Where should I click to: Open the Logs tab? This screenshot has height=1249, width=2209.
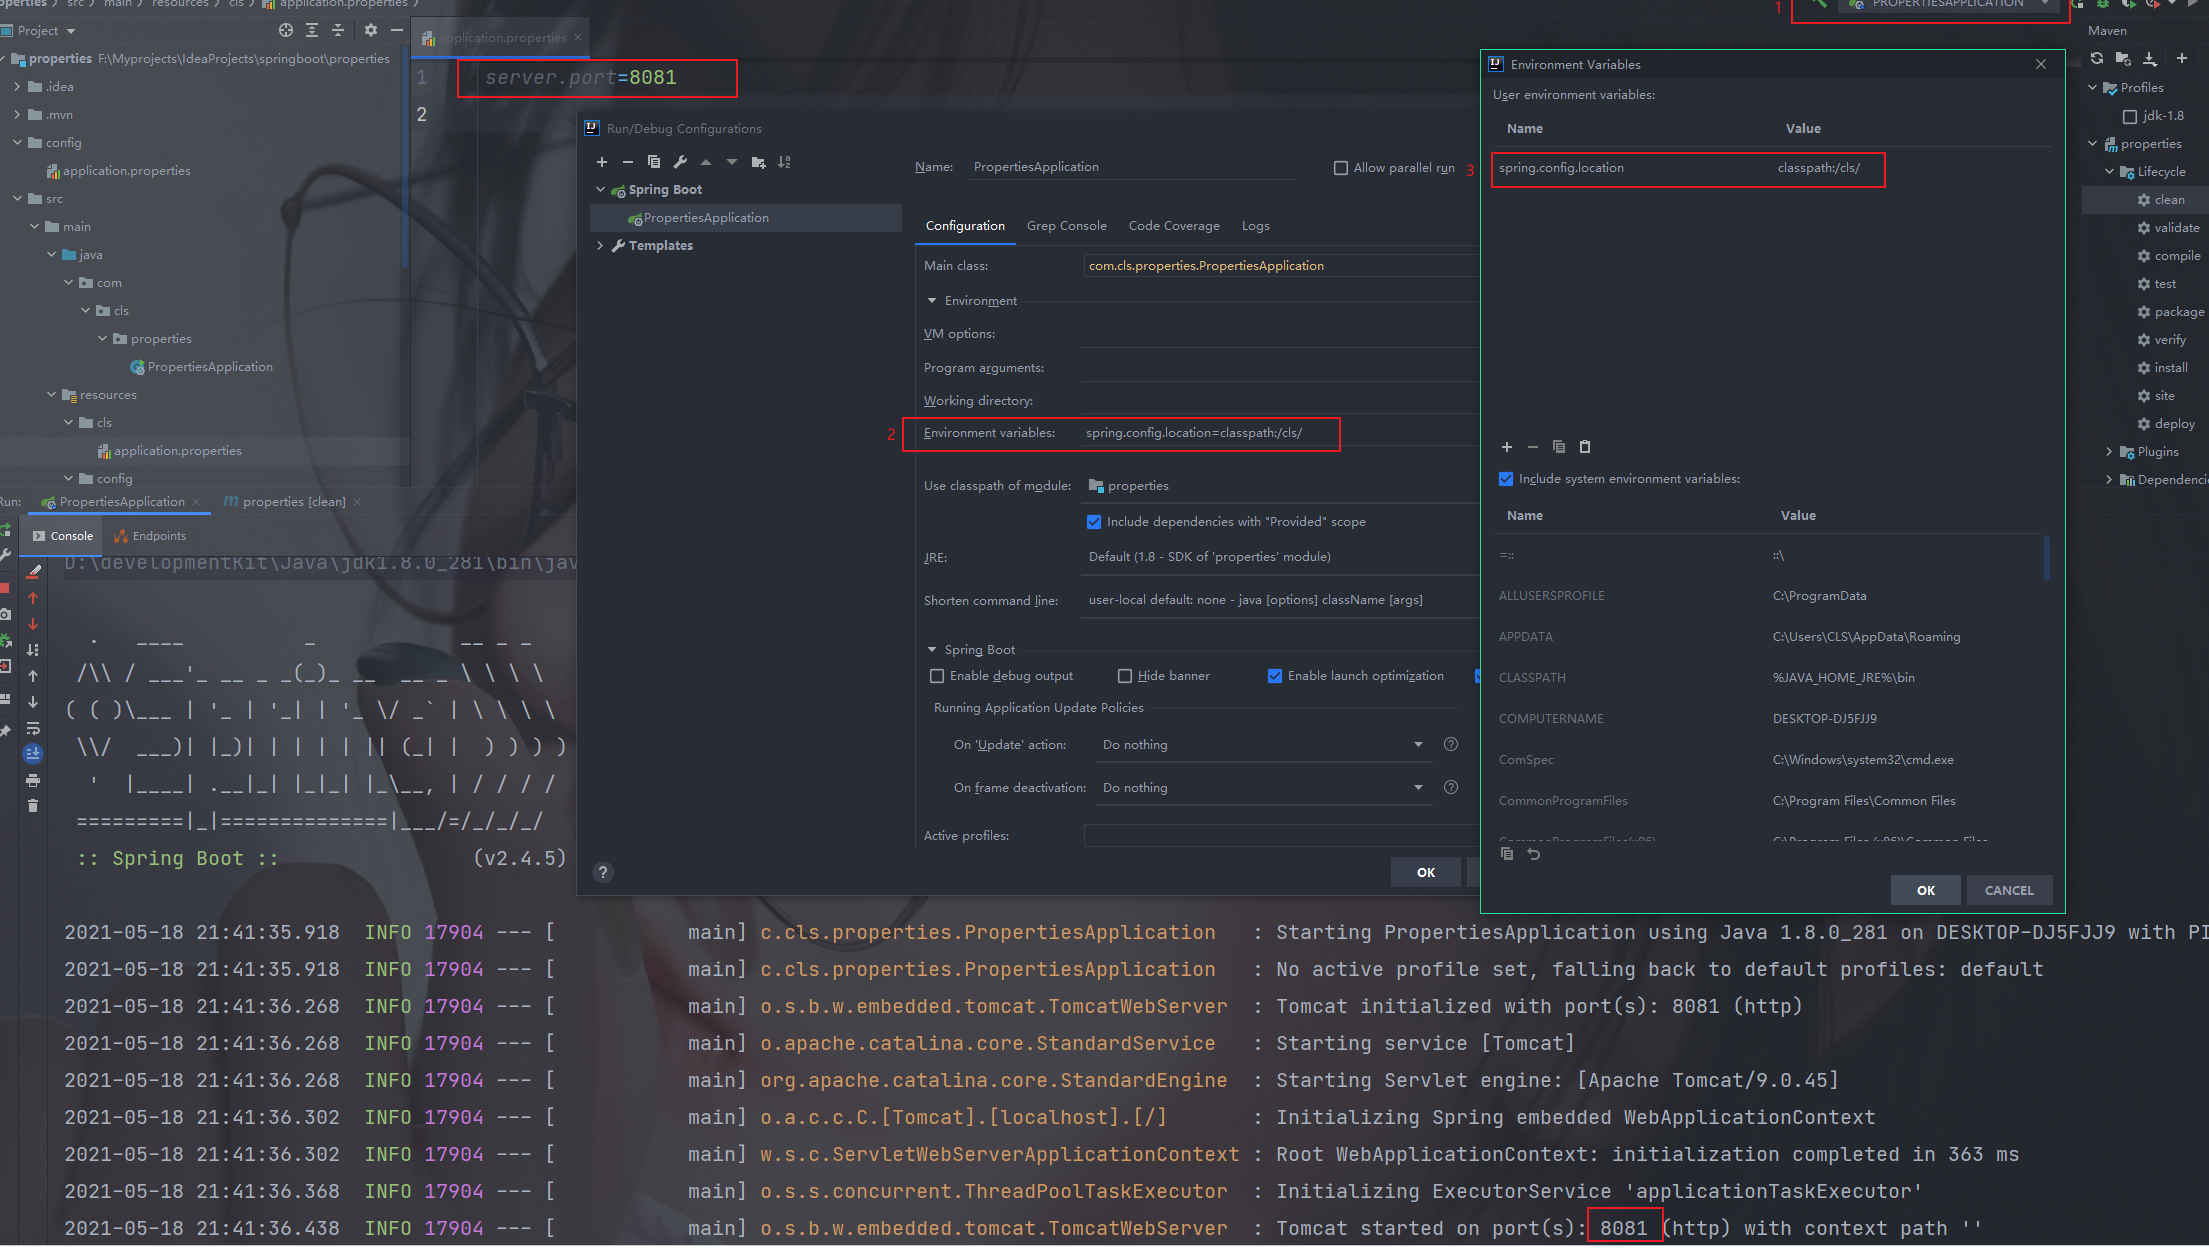coord(1256,226)
